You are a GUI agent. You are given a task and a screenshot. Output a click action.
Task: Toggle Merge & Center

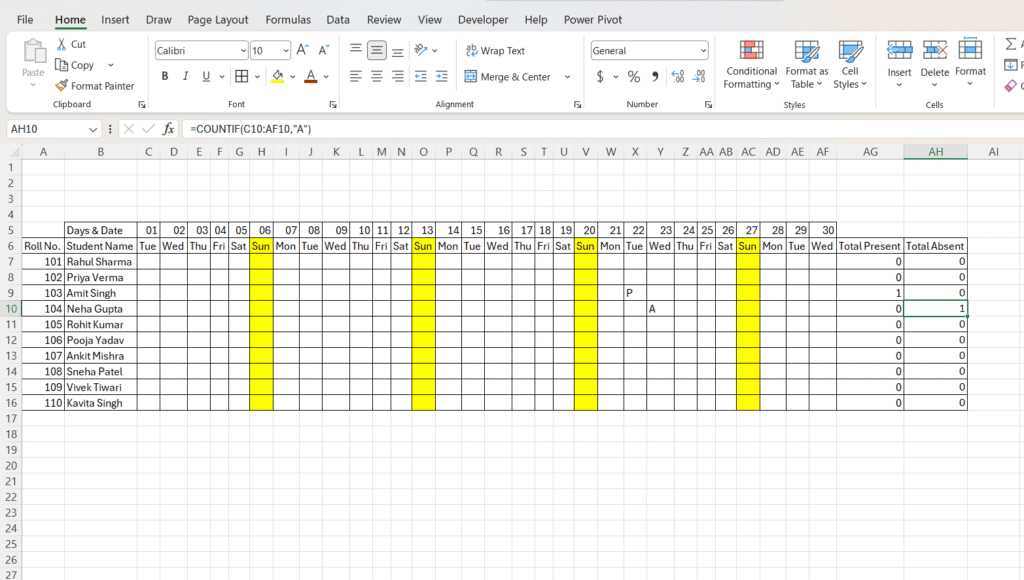(x=507, y=76)
